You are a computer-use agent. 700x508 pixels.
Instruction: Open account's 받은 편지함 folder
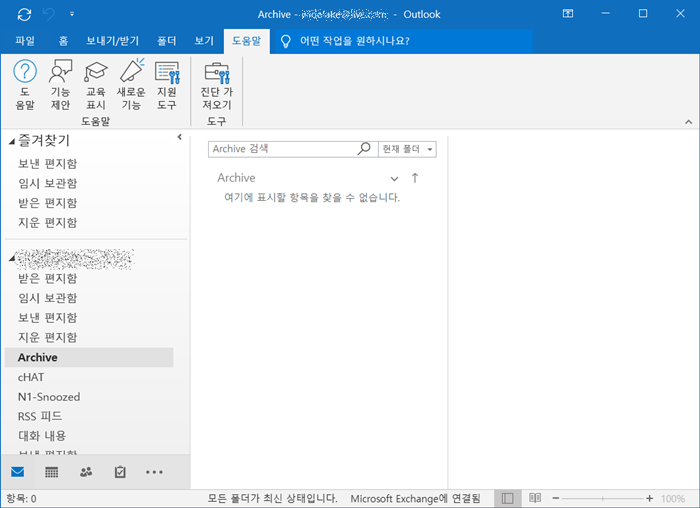click(x=47, y=279)
